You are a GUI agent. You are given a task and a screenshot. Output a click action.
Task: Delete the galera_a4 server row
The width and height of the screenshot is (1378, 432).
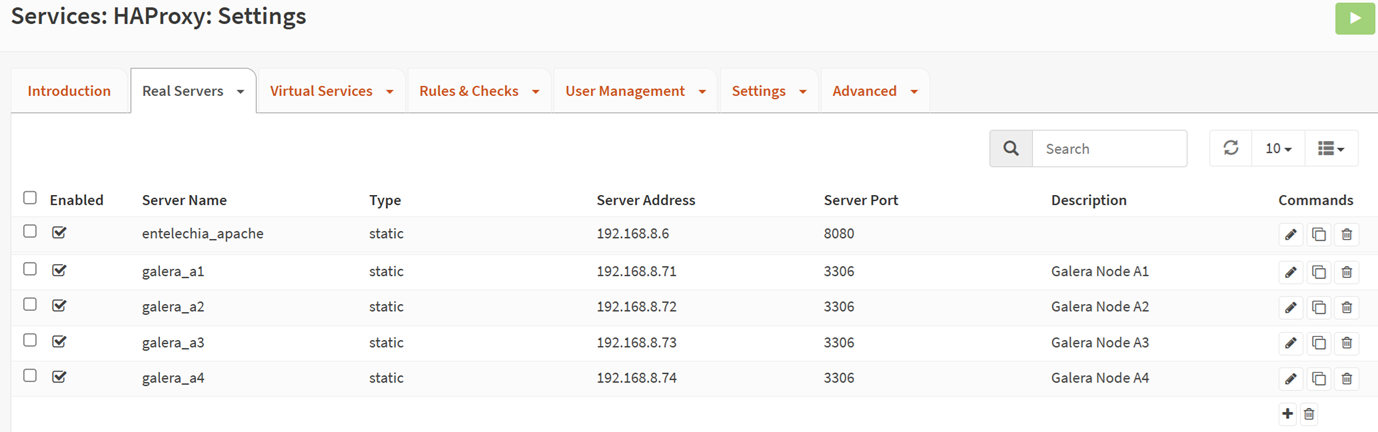click(x=1346, y=379)
